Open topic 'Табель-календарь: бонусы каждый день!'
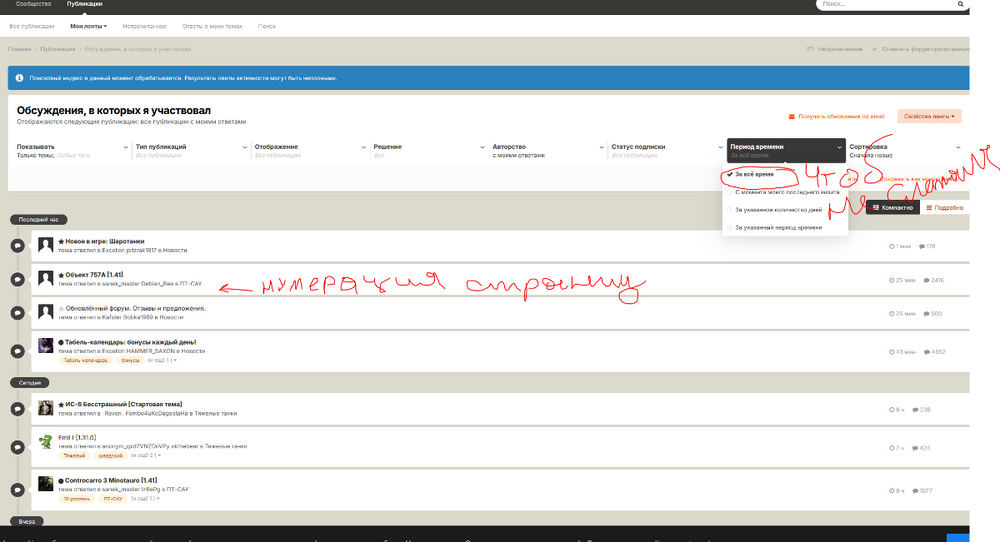 point(130,342)
